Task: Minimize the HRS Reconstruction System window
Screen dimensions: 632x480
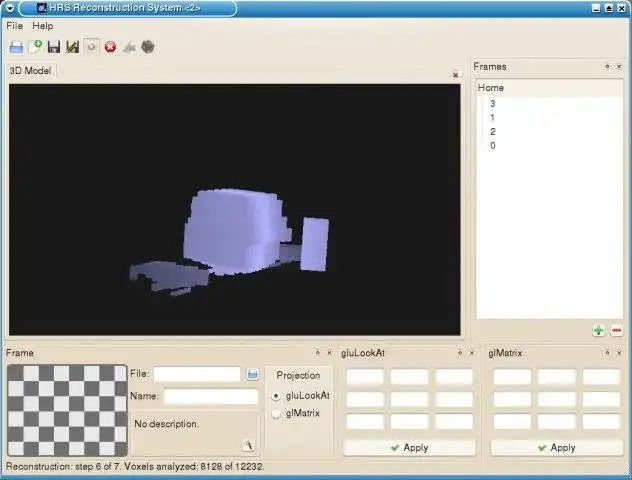Action: (597, 8)
